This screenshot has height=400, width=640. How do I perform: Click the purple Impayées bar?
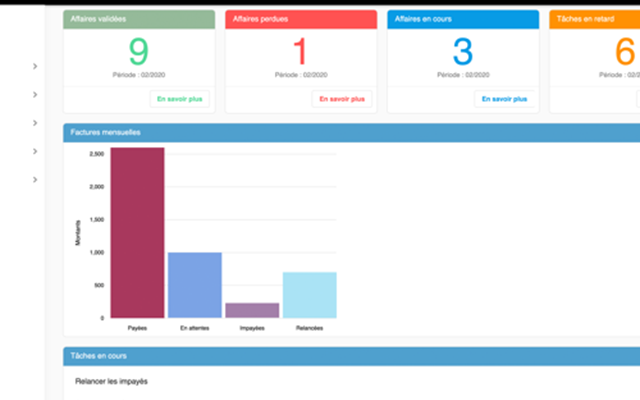pyautogui.click(x=252, y=311)
